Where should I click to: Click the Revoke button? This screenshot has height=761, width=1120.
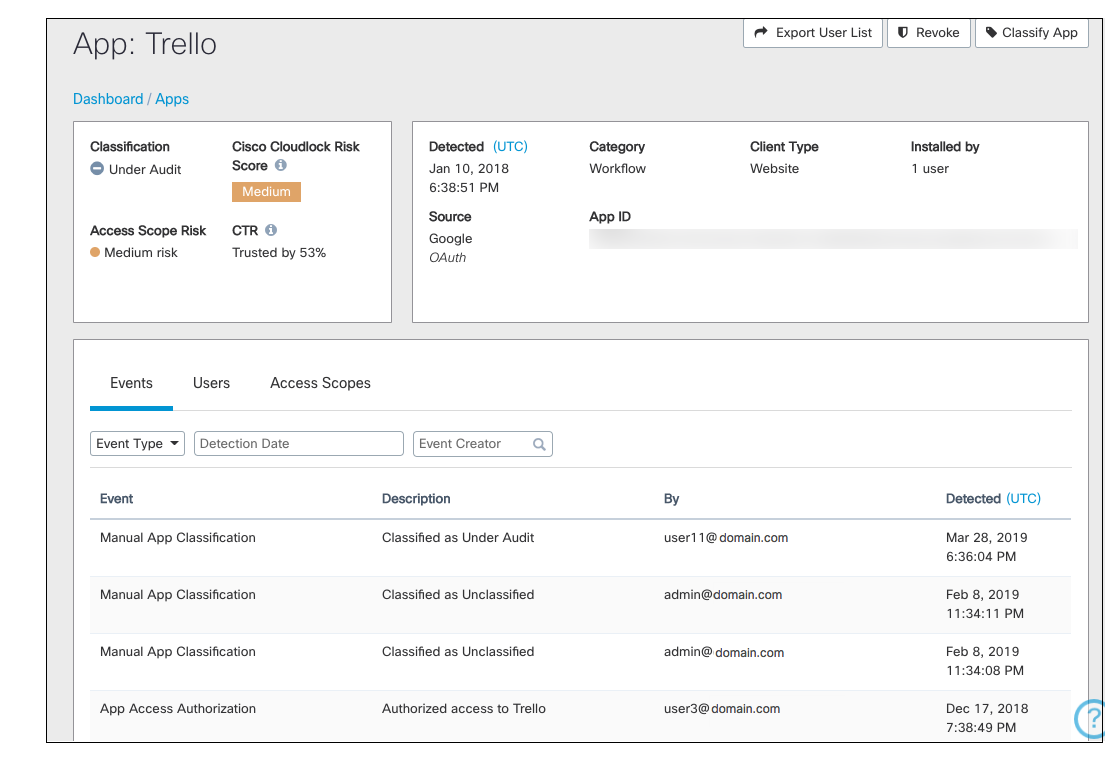[929, 33]
